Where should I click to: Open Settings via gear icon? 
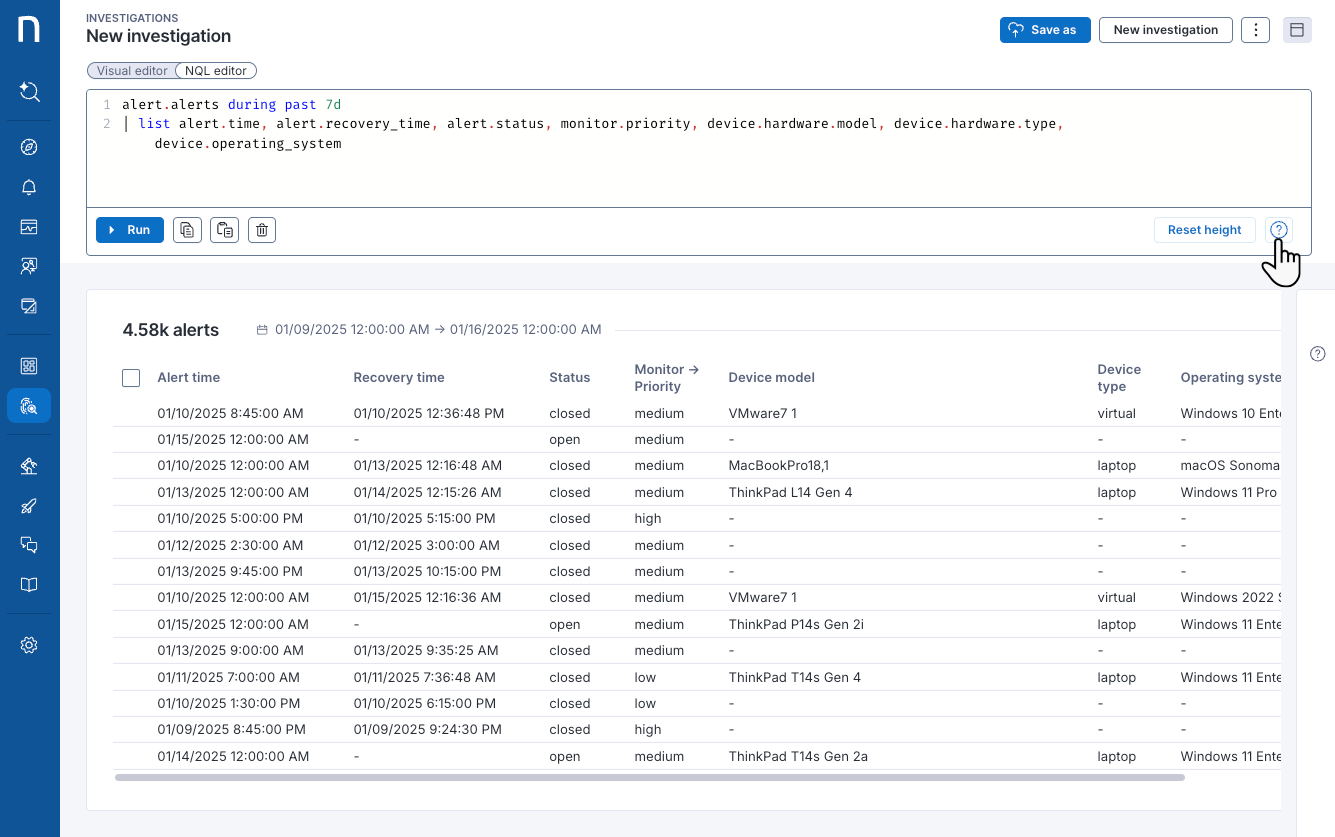pyautogui.click(x=29, y=644)
